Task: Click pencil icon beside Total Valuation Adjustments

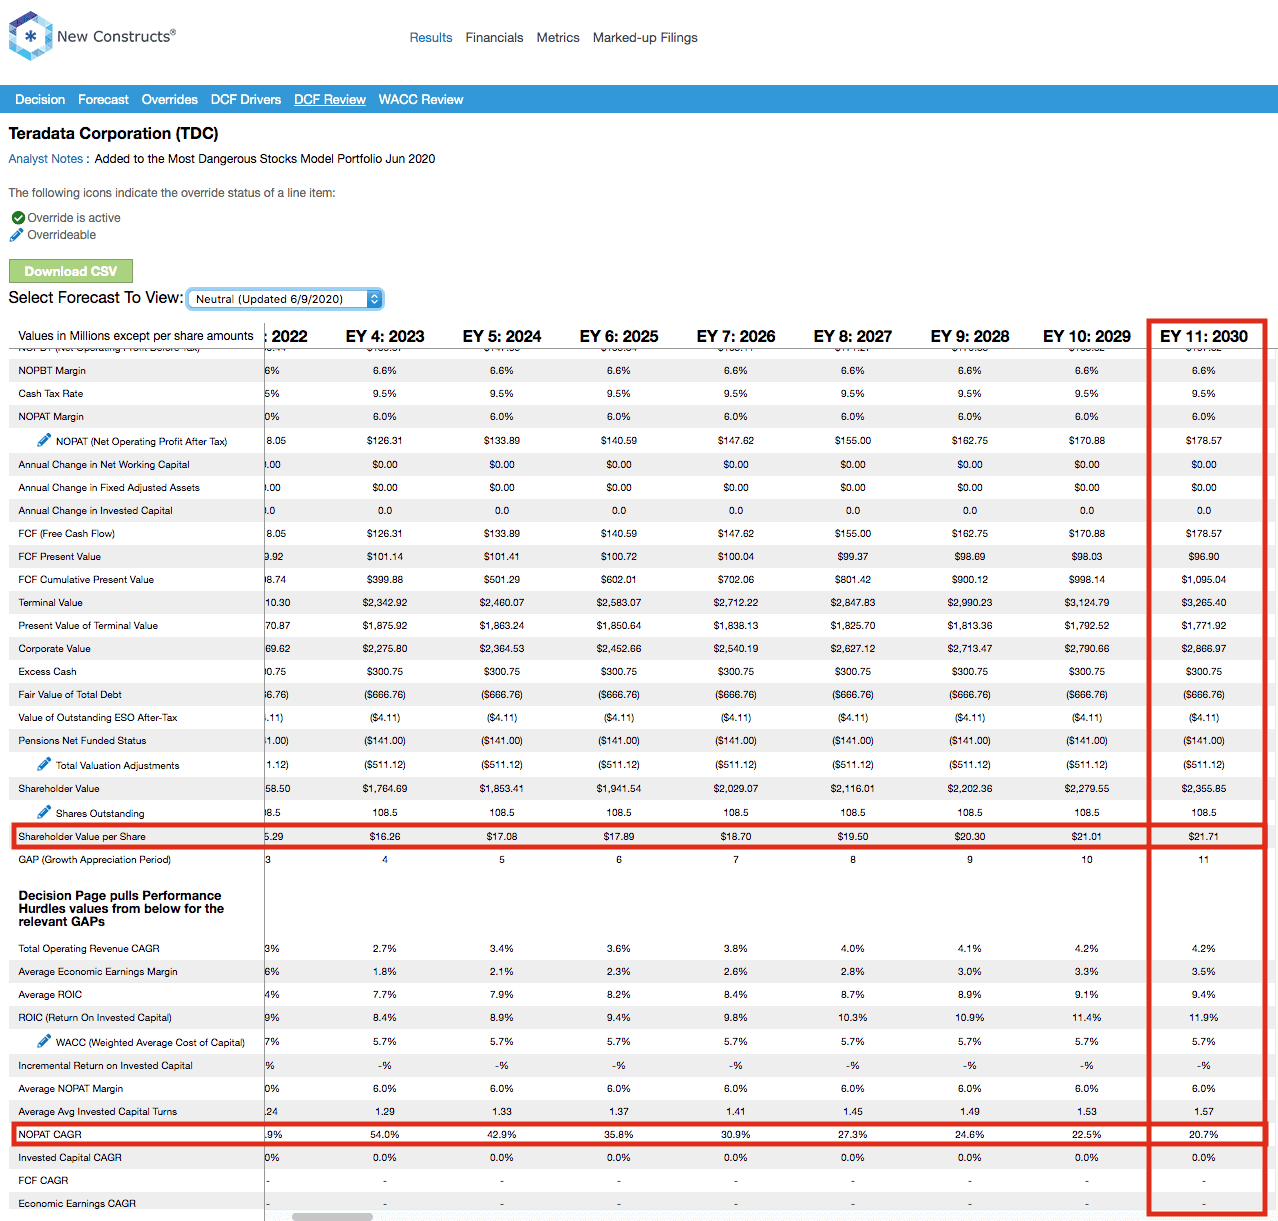Action: click(x=44, y=764)
